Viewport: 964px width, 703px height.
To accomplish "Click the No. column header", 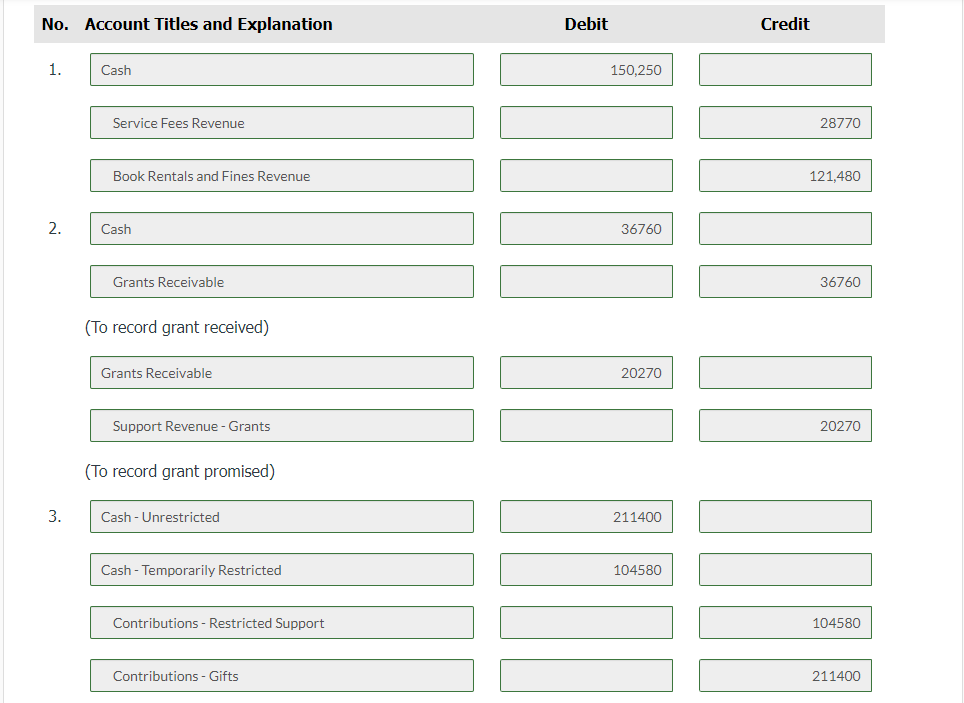I will click(55, 24).
